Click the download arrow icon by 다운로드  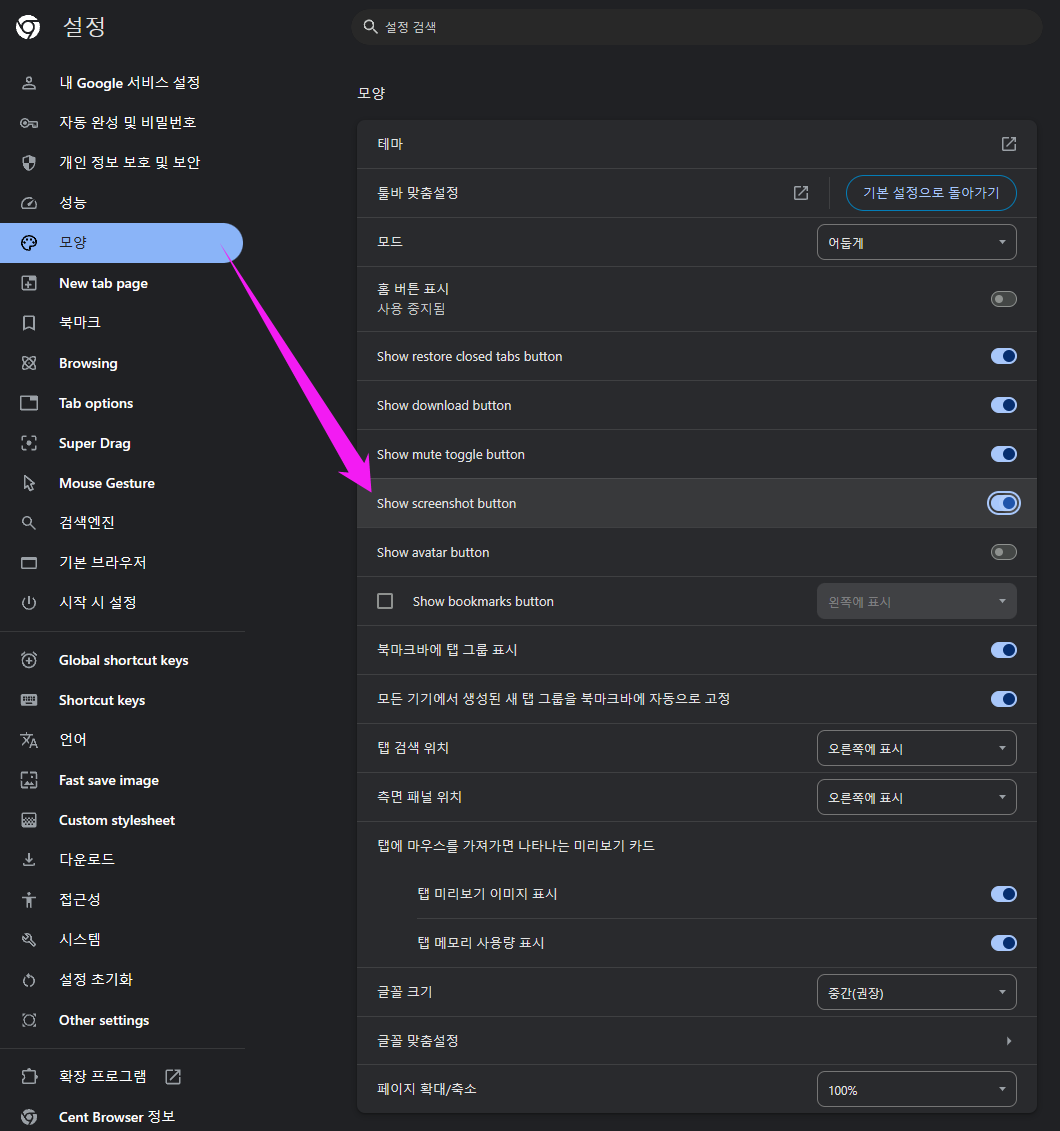click(x=29, y=859)
